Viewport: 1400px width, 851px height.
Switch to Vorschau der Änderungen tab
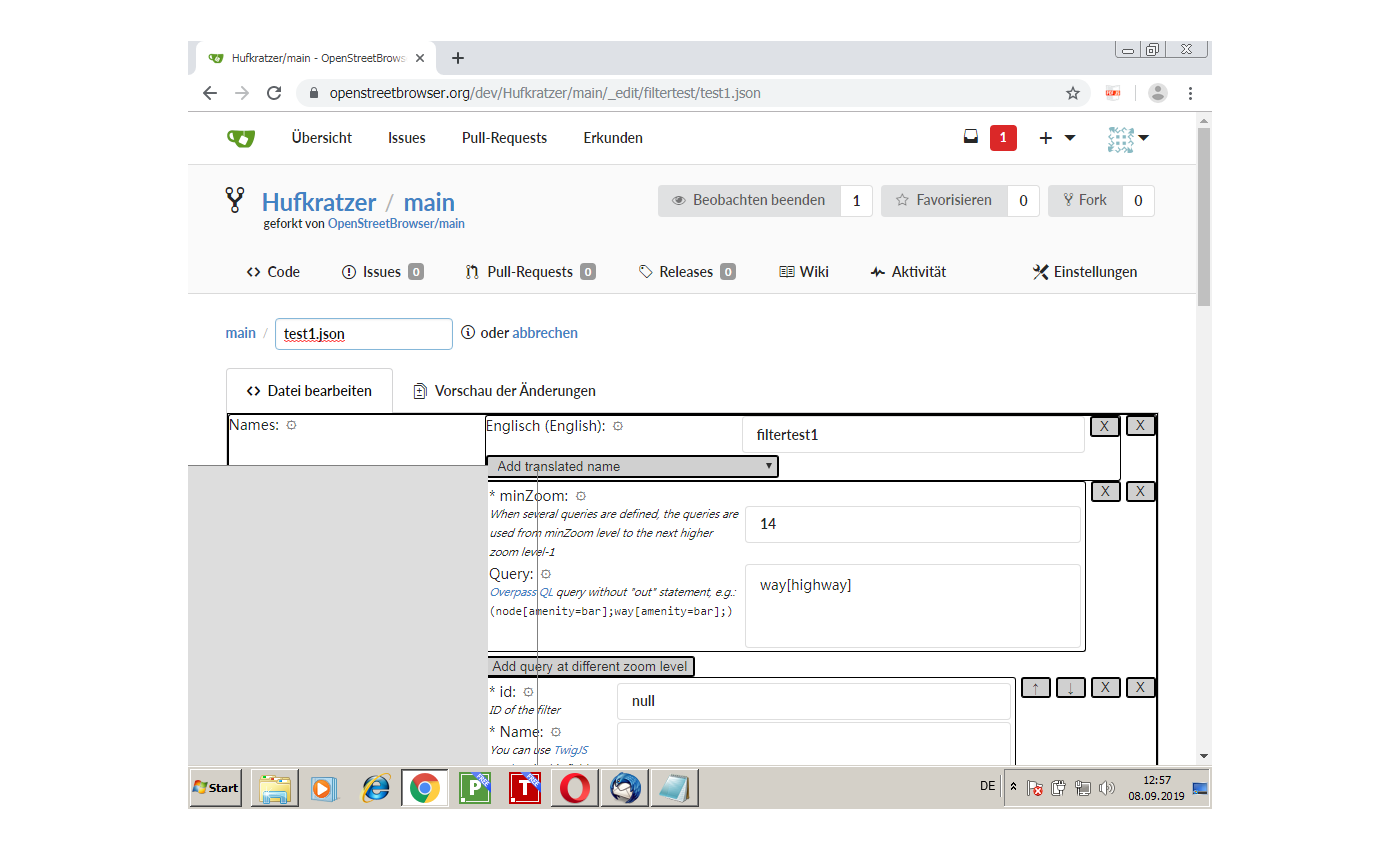click(504, 391)
